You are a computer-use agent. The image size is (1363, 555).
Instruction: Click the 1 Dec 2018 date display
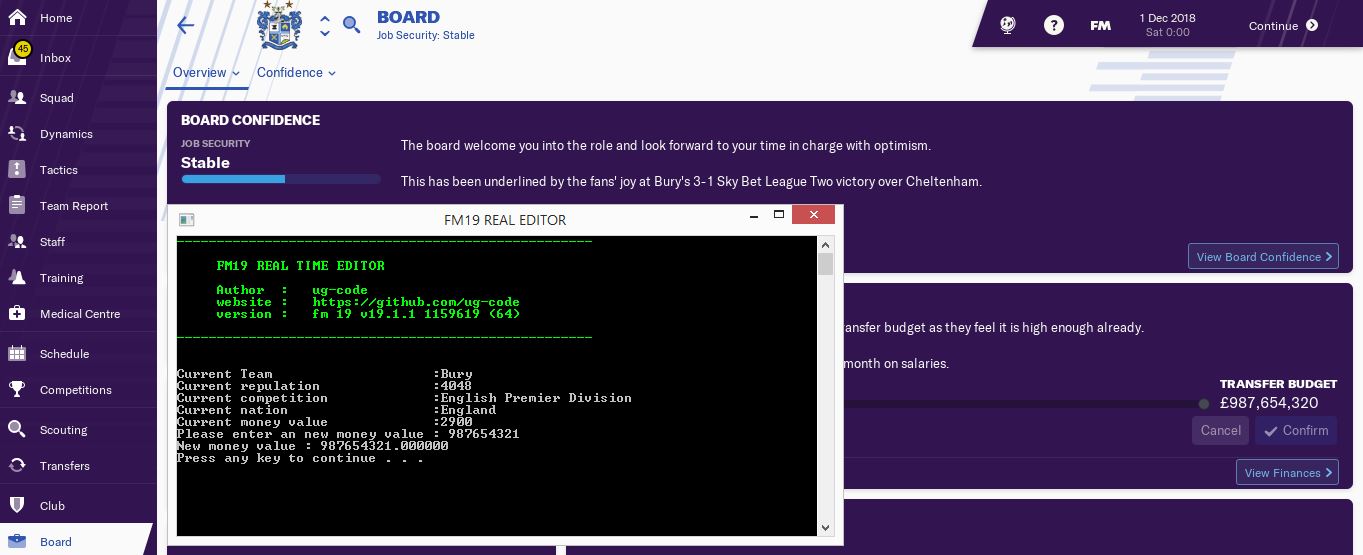click(x=1167, y=25)
